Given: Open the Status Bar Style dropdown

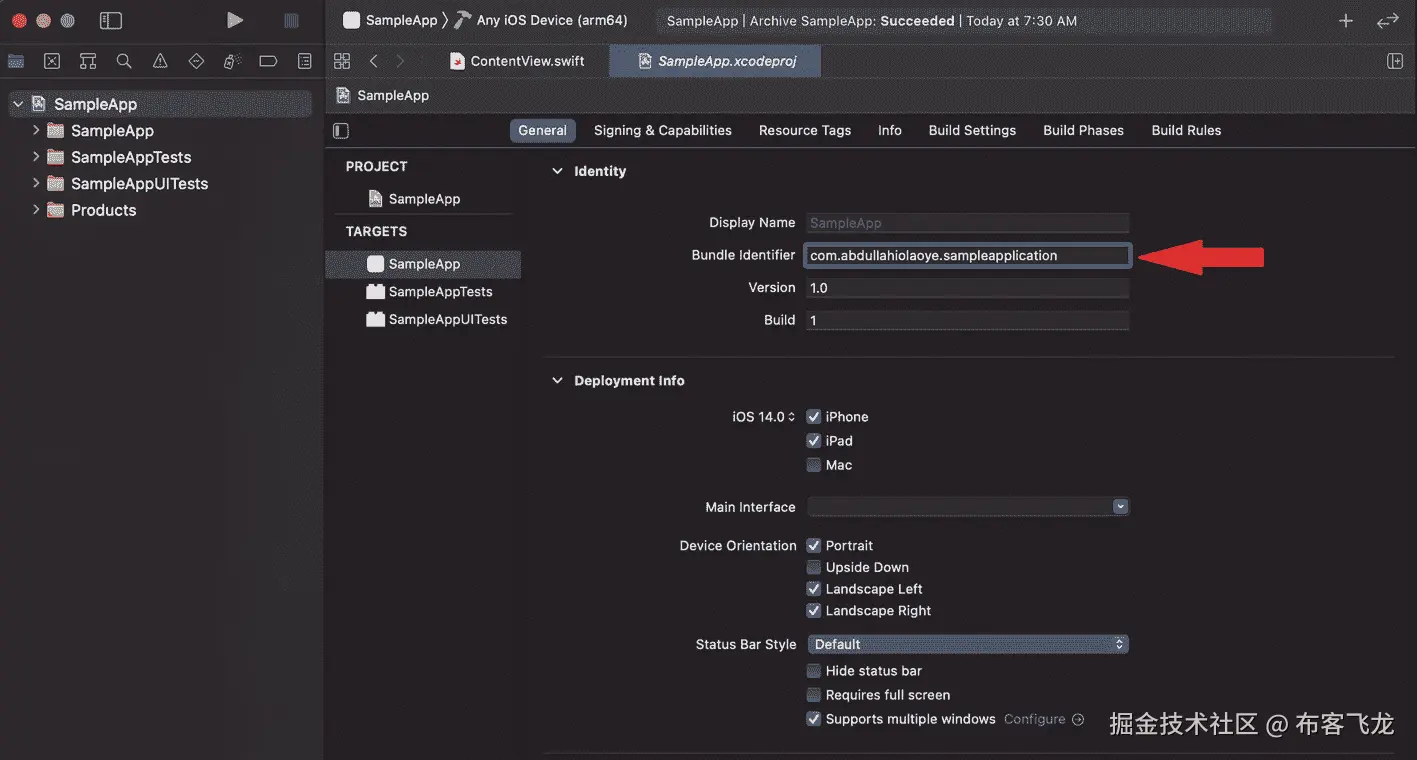Looking at the screenshot, I should (x=967, y=644).
